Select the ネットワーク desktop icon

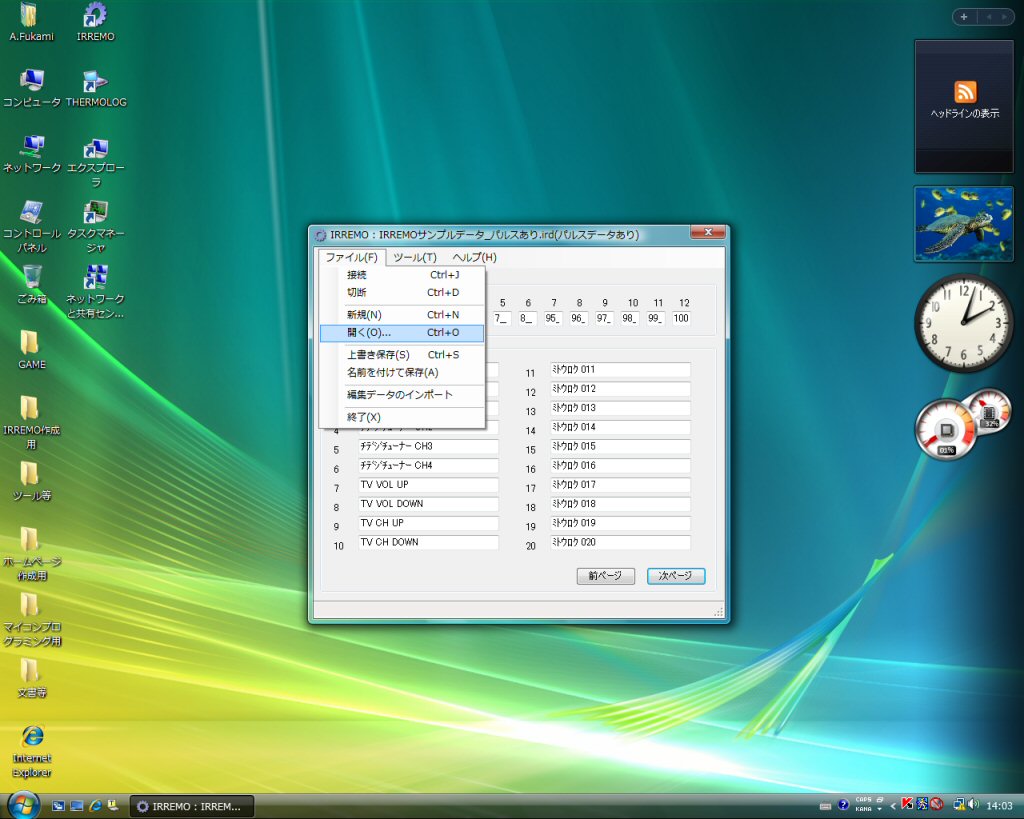coord(31,153)
